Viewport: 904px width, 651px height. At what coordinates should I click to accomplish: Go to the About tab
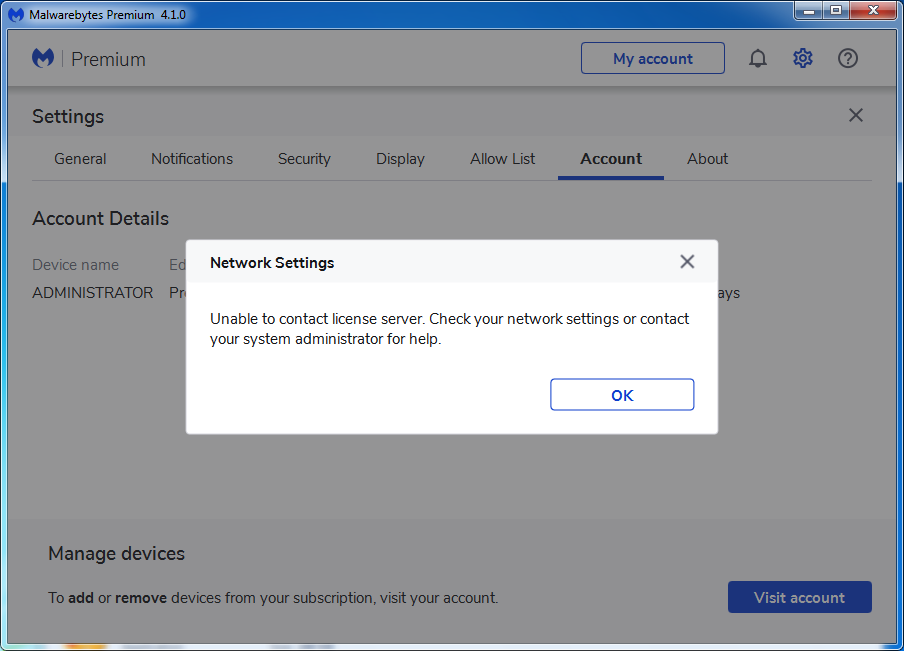[707, 159]
